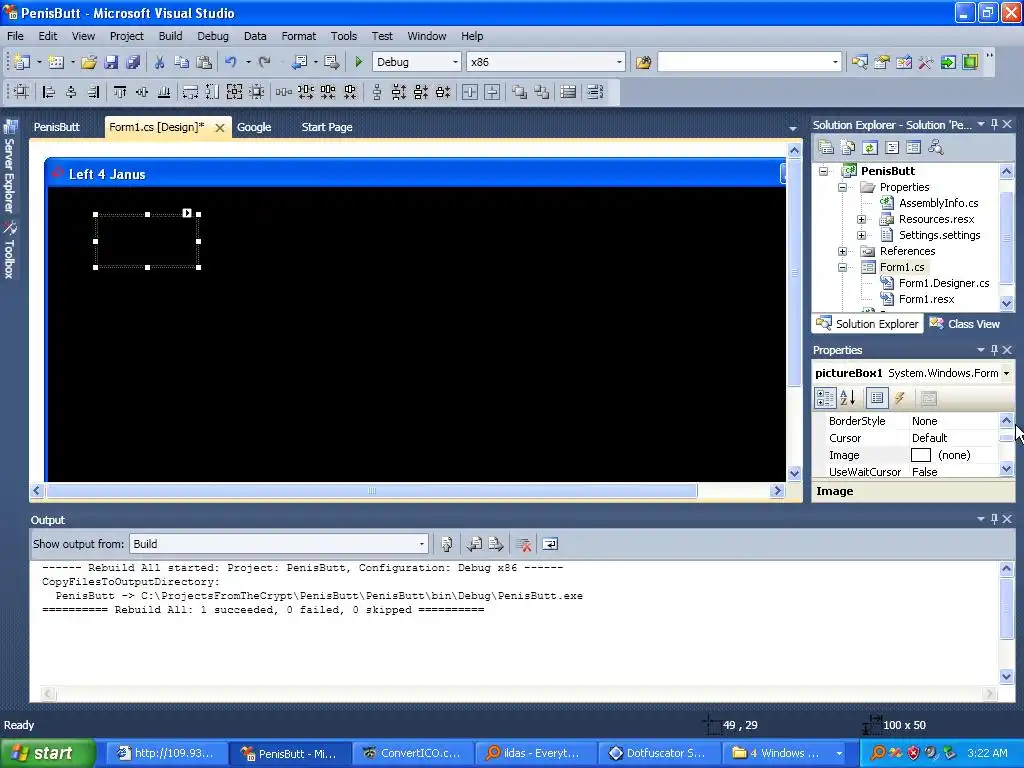Click the Save All toolbar icon
The width and height of the screenshot is (1024, 768).
tap(133, 62)
